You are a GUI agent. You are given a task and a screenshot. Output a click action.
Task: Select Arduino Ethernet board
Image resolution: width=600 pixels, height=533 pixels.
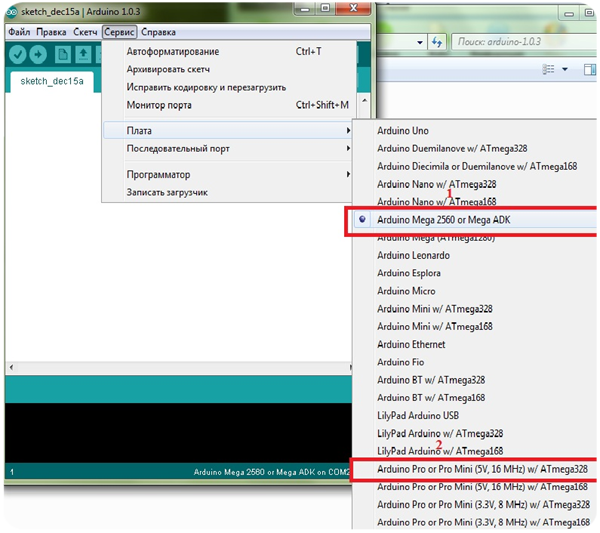click(x=474, y=344)
